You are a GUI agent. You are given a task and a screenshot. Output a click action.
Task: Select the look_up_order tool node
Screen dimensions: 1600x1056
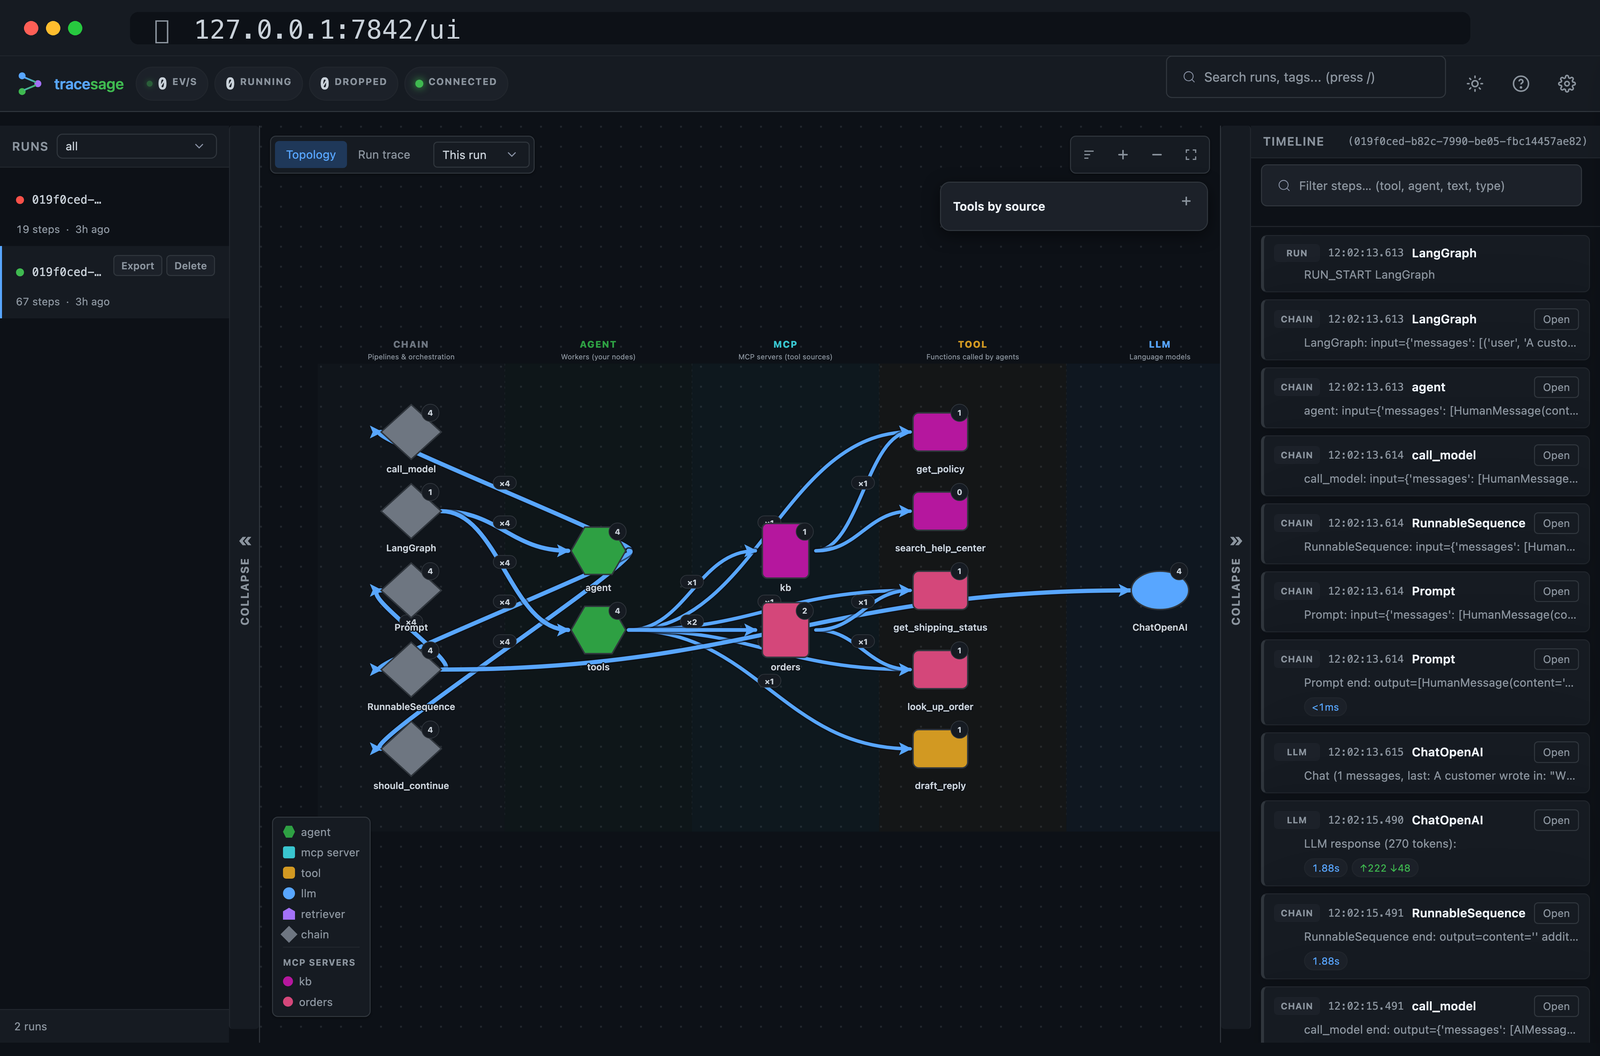940,669
